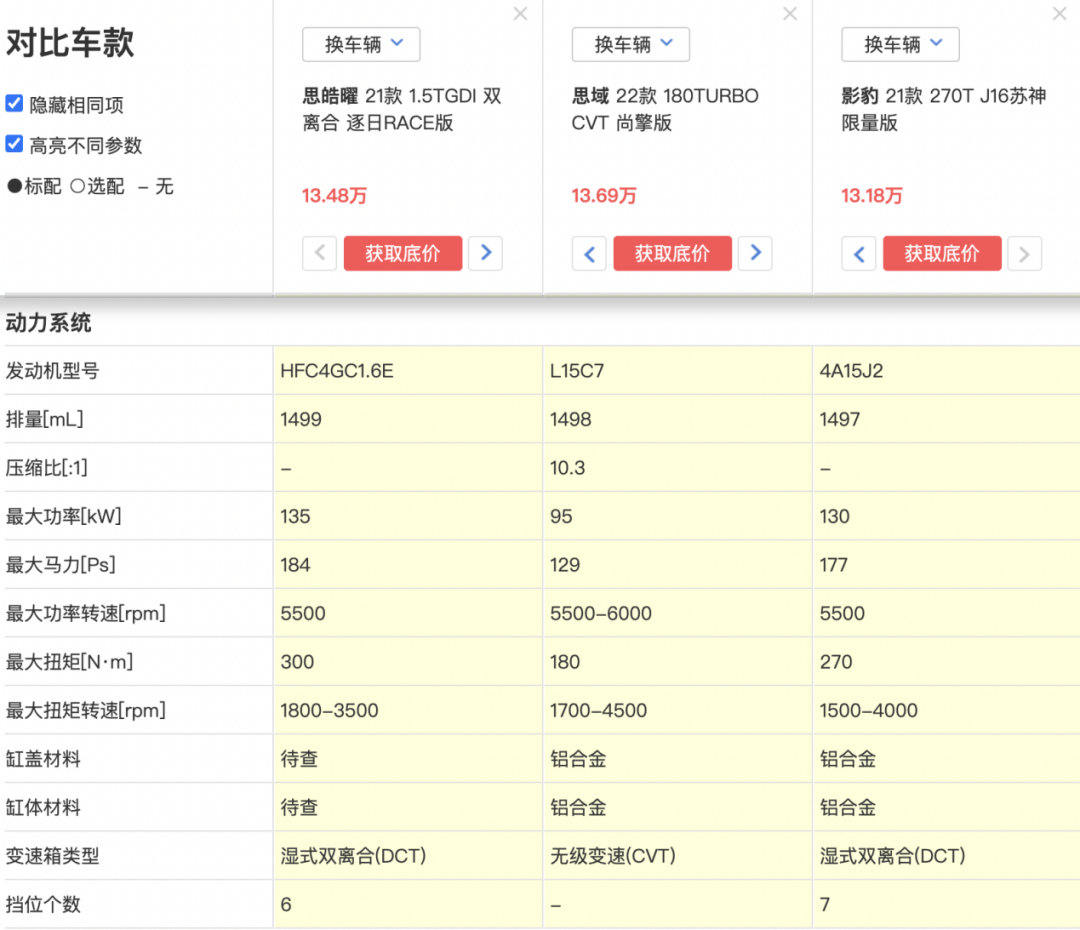Select torque rpm 1700-4500 cell
The height and width of the screenshot is (930, 1080).
[x=678, y=710]
